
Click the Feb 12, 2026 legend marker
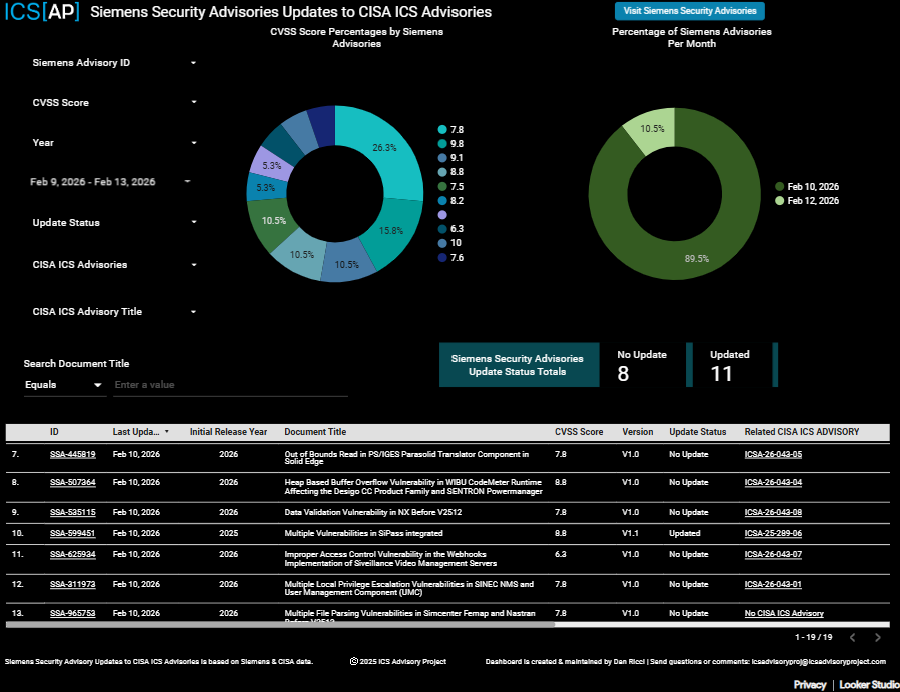pos(780,201)
